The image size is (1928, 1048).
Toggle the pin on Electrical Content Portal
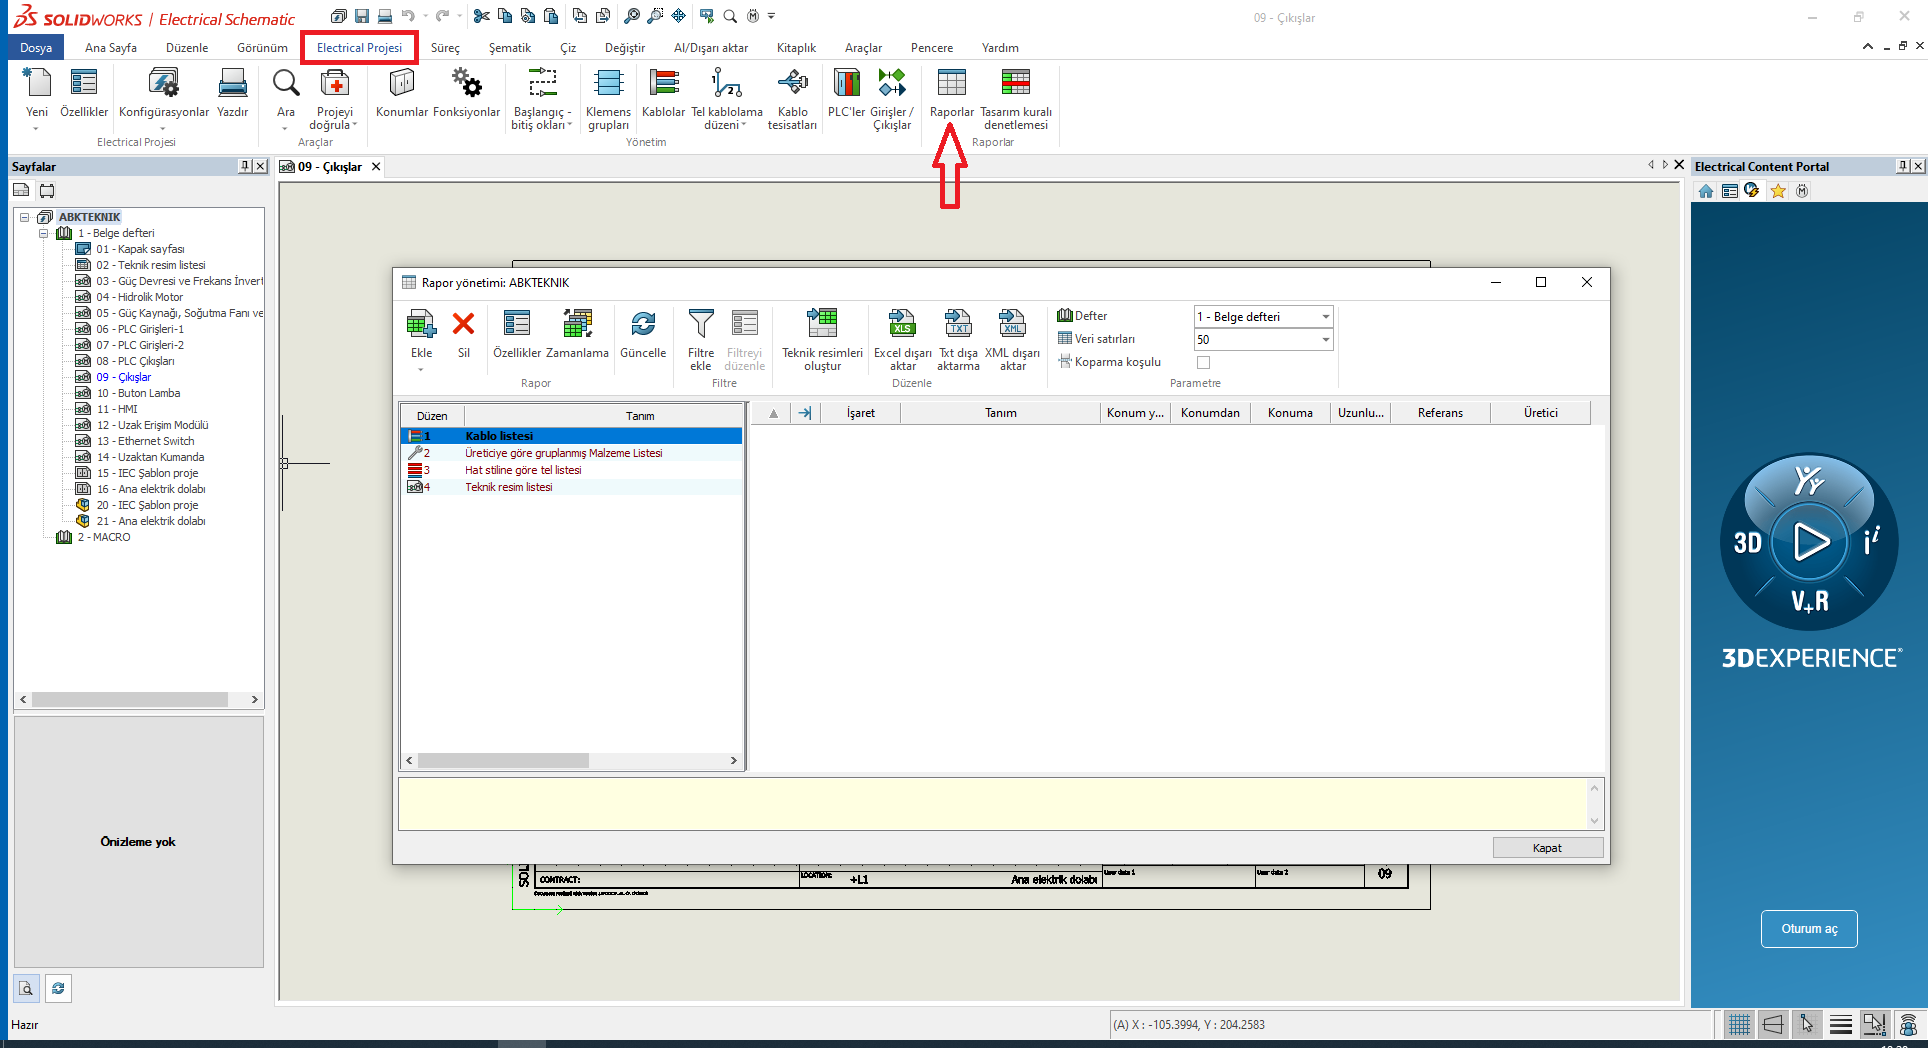coord(1902,166)
